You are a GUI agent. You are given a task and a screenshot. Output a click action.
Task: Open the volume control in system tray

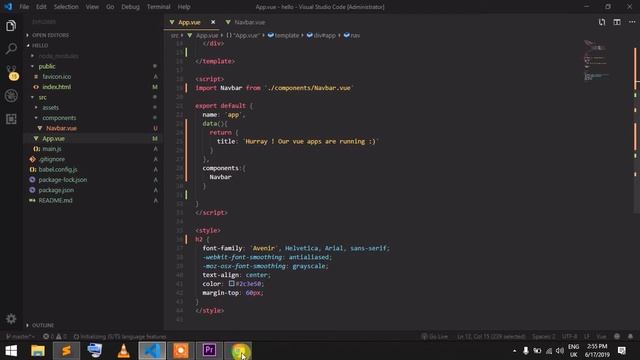click(x=560, y=351)
